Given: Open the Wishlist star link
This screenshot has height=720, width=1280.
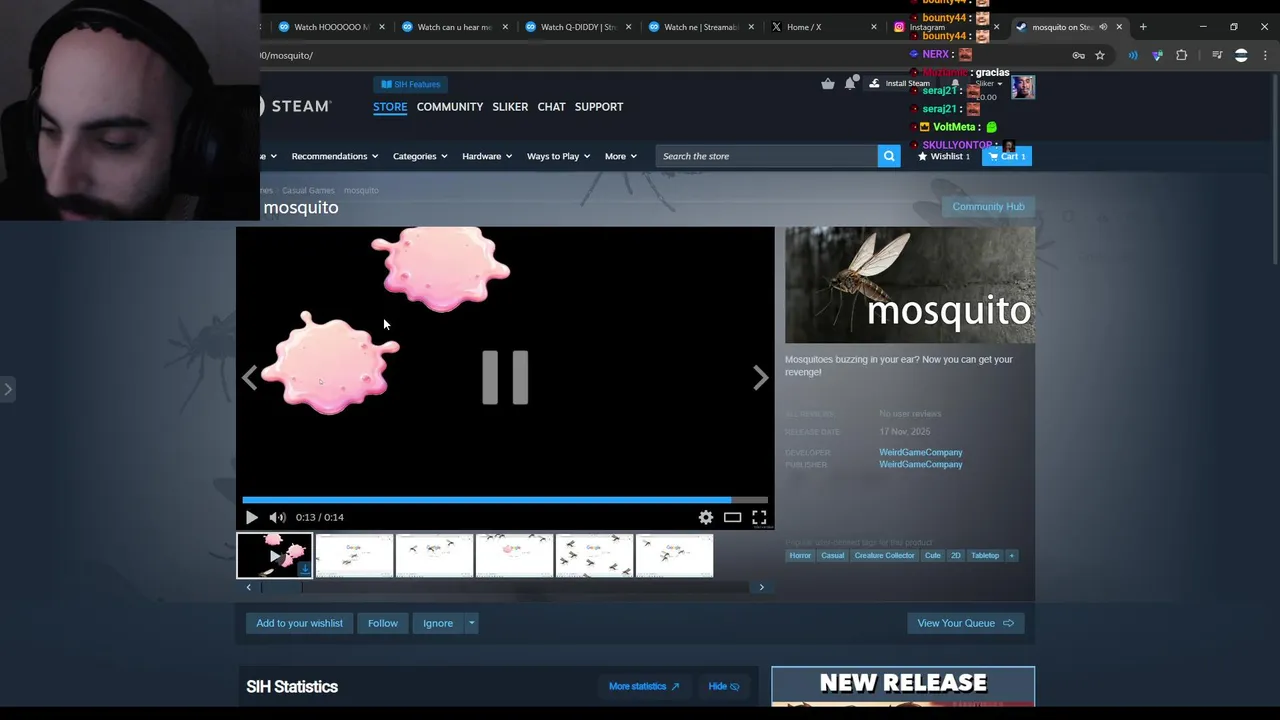Looking at the screenshot, I should pyautogui.click(x=944, y=156).
